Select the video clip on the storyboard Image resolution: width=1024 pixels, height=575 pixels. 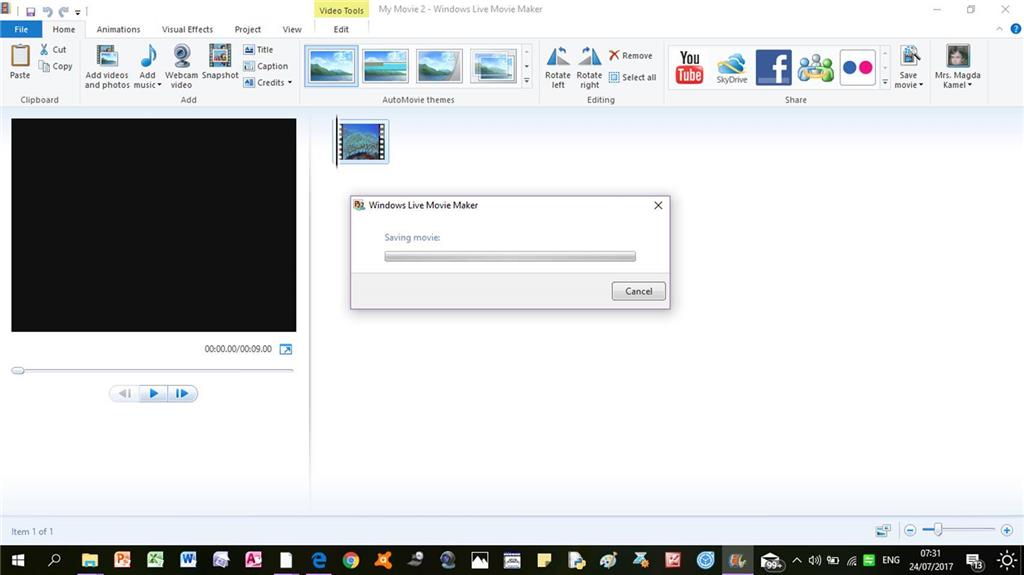pos(362,141)
